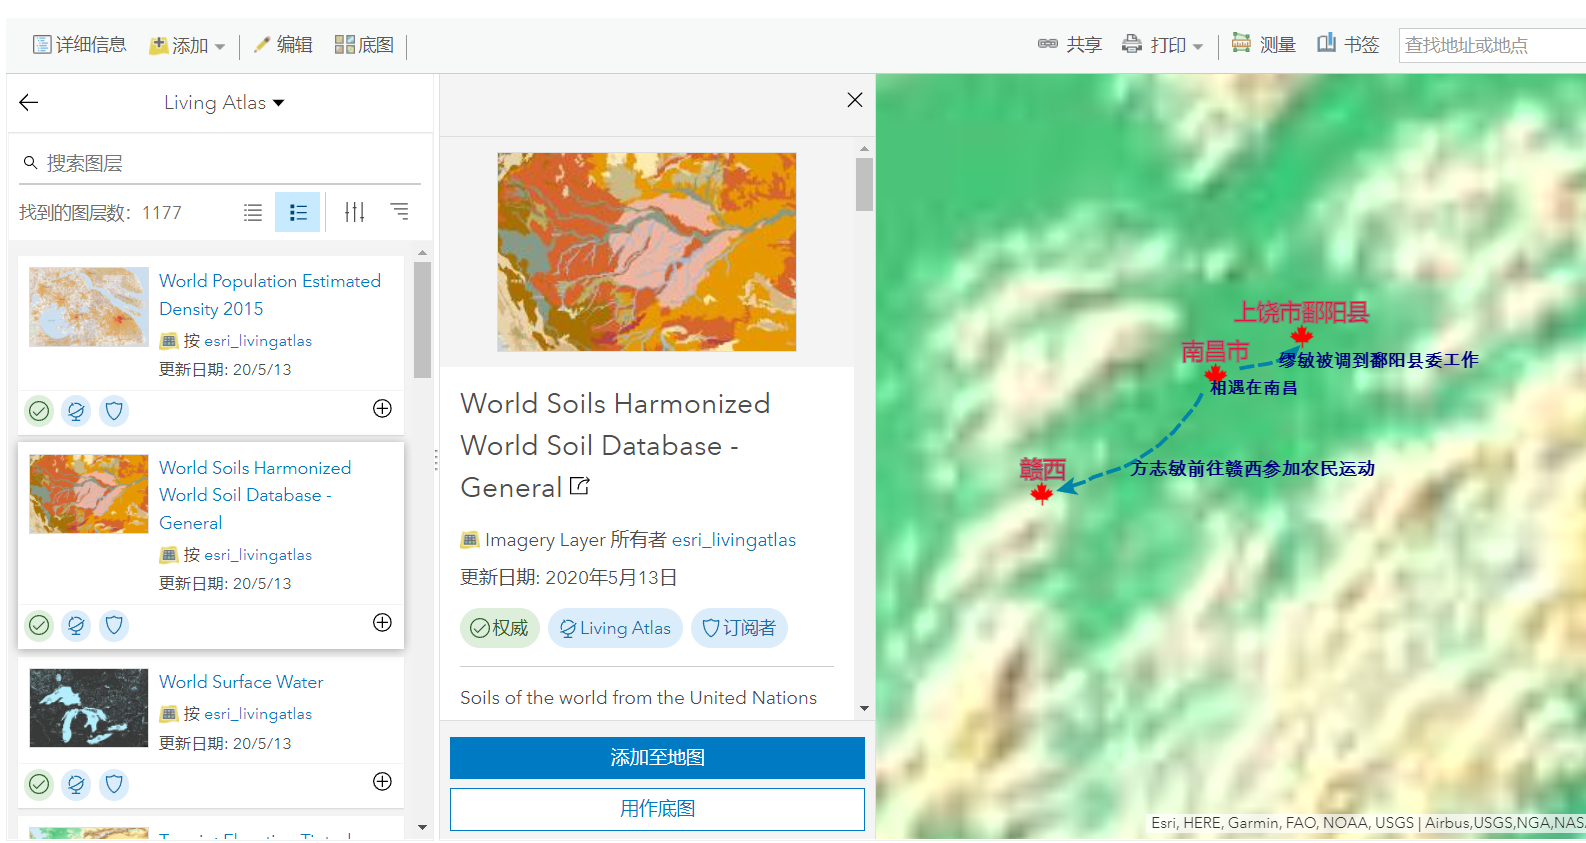This screenshot has height=843, width=1586.
Task: Click the 赣西 maple leaf marker
Action: click(x=1041, y=494)
